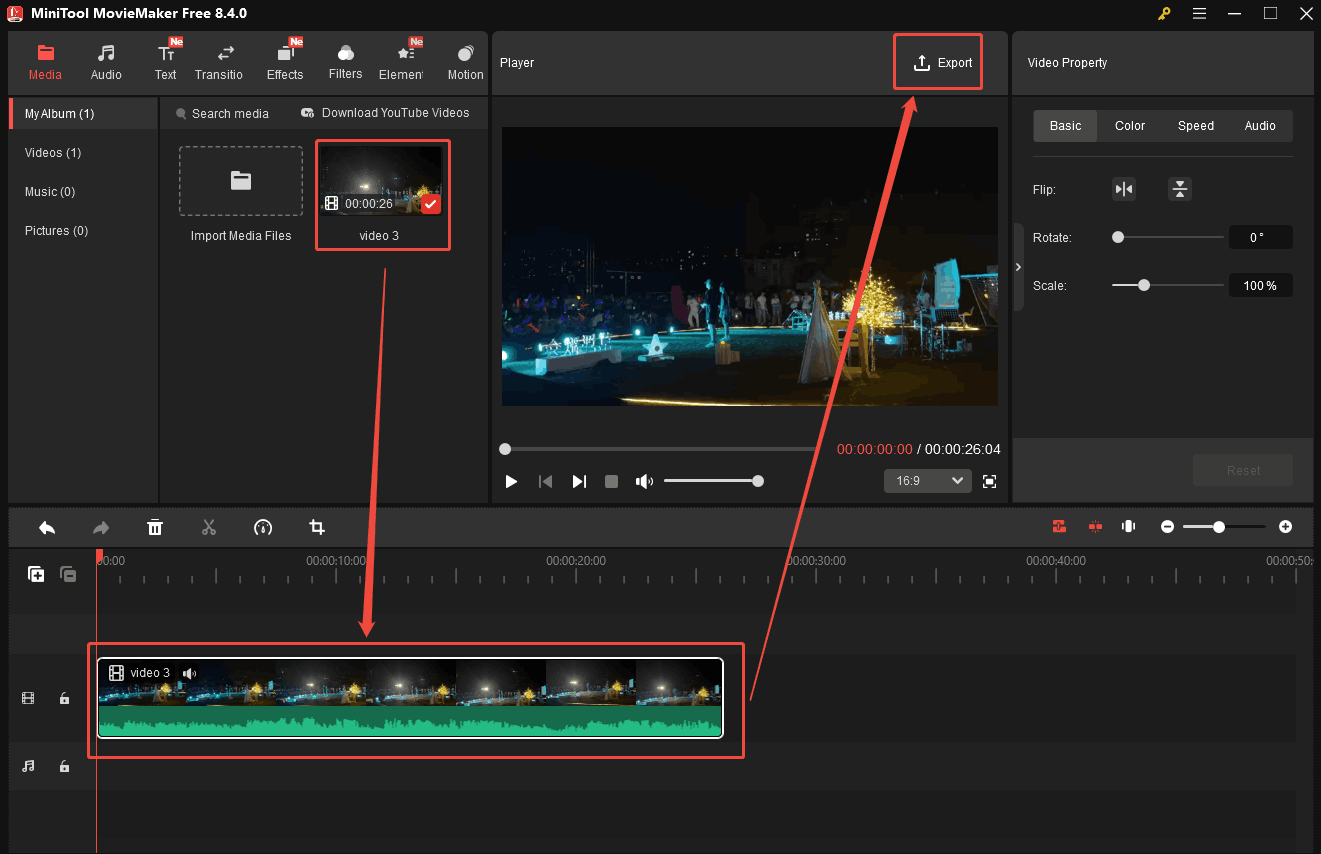Select the Music category in My Album
The height and width of the screenshot is (854, 1321).
[51, 191]
